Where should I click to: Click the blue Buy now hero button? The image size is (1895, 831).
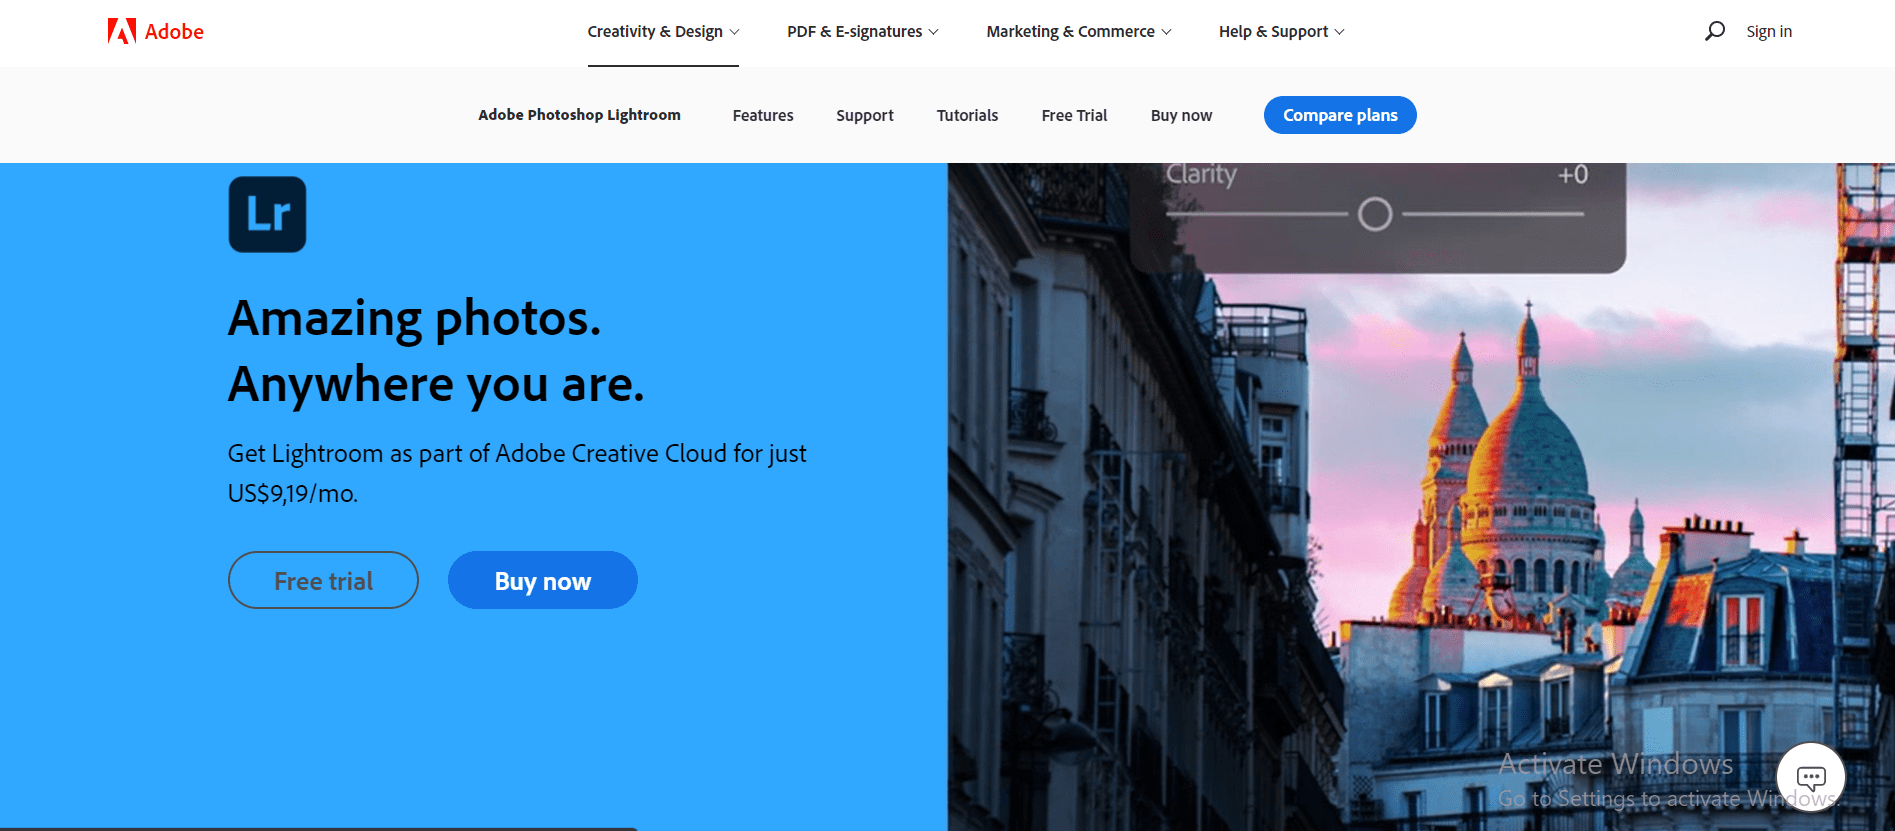point(543,580)
